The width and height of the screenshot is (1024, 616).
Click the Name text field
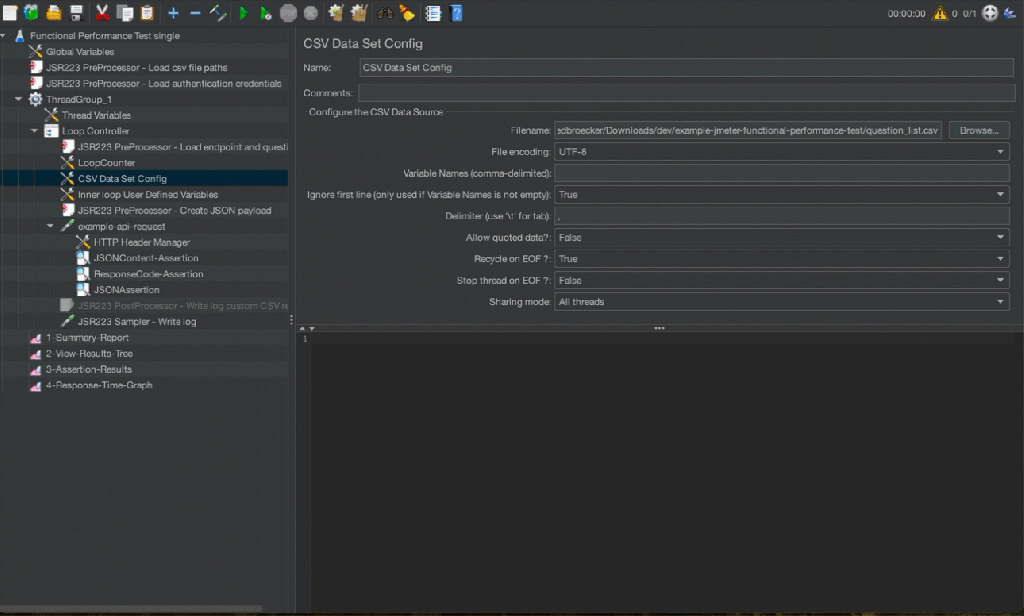coord(684,68)
